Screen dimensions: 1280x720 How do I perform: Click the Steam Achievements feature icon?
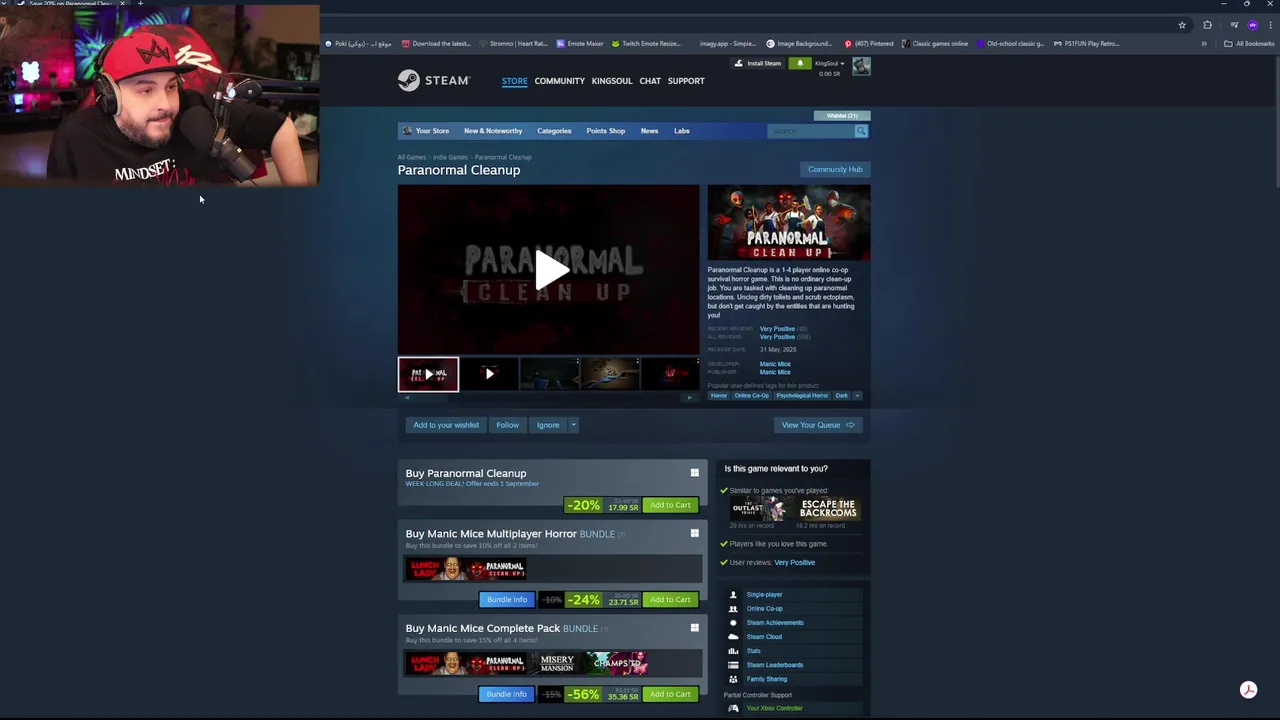tap(733, 623)
